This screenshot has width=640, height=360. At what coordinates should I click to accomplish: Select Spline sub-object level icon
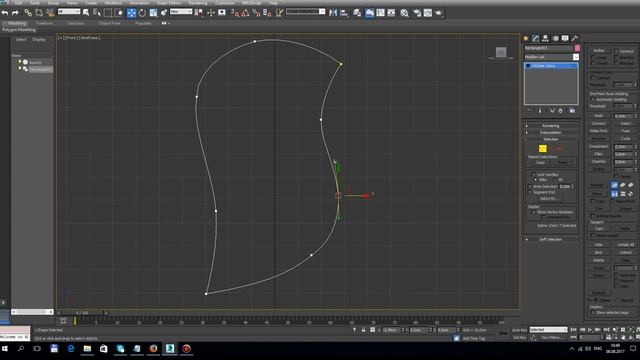point(560,149)
